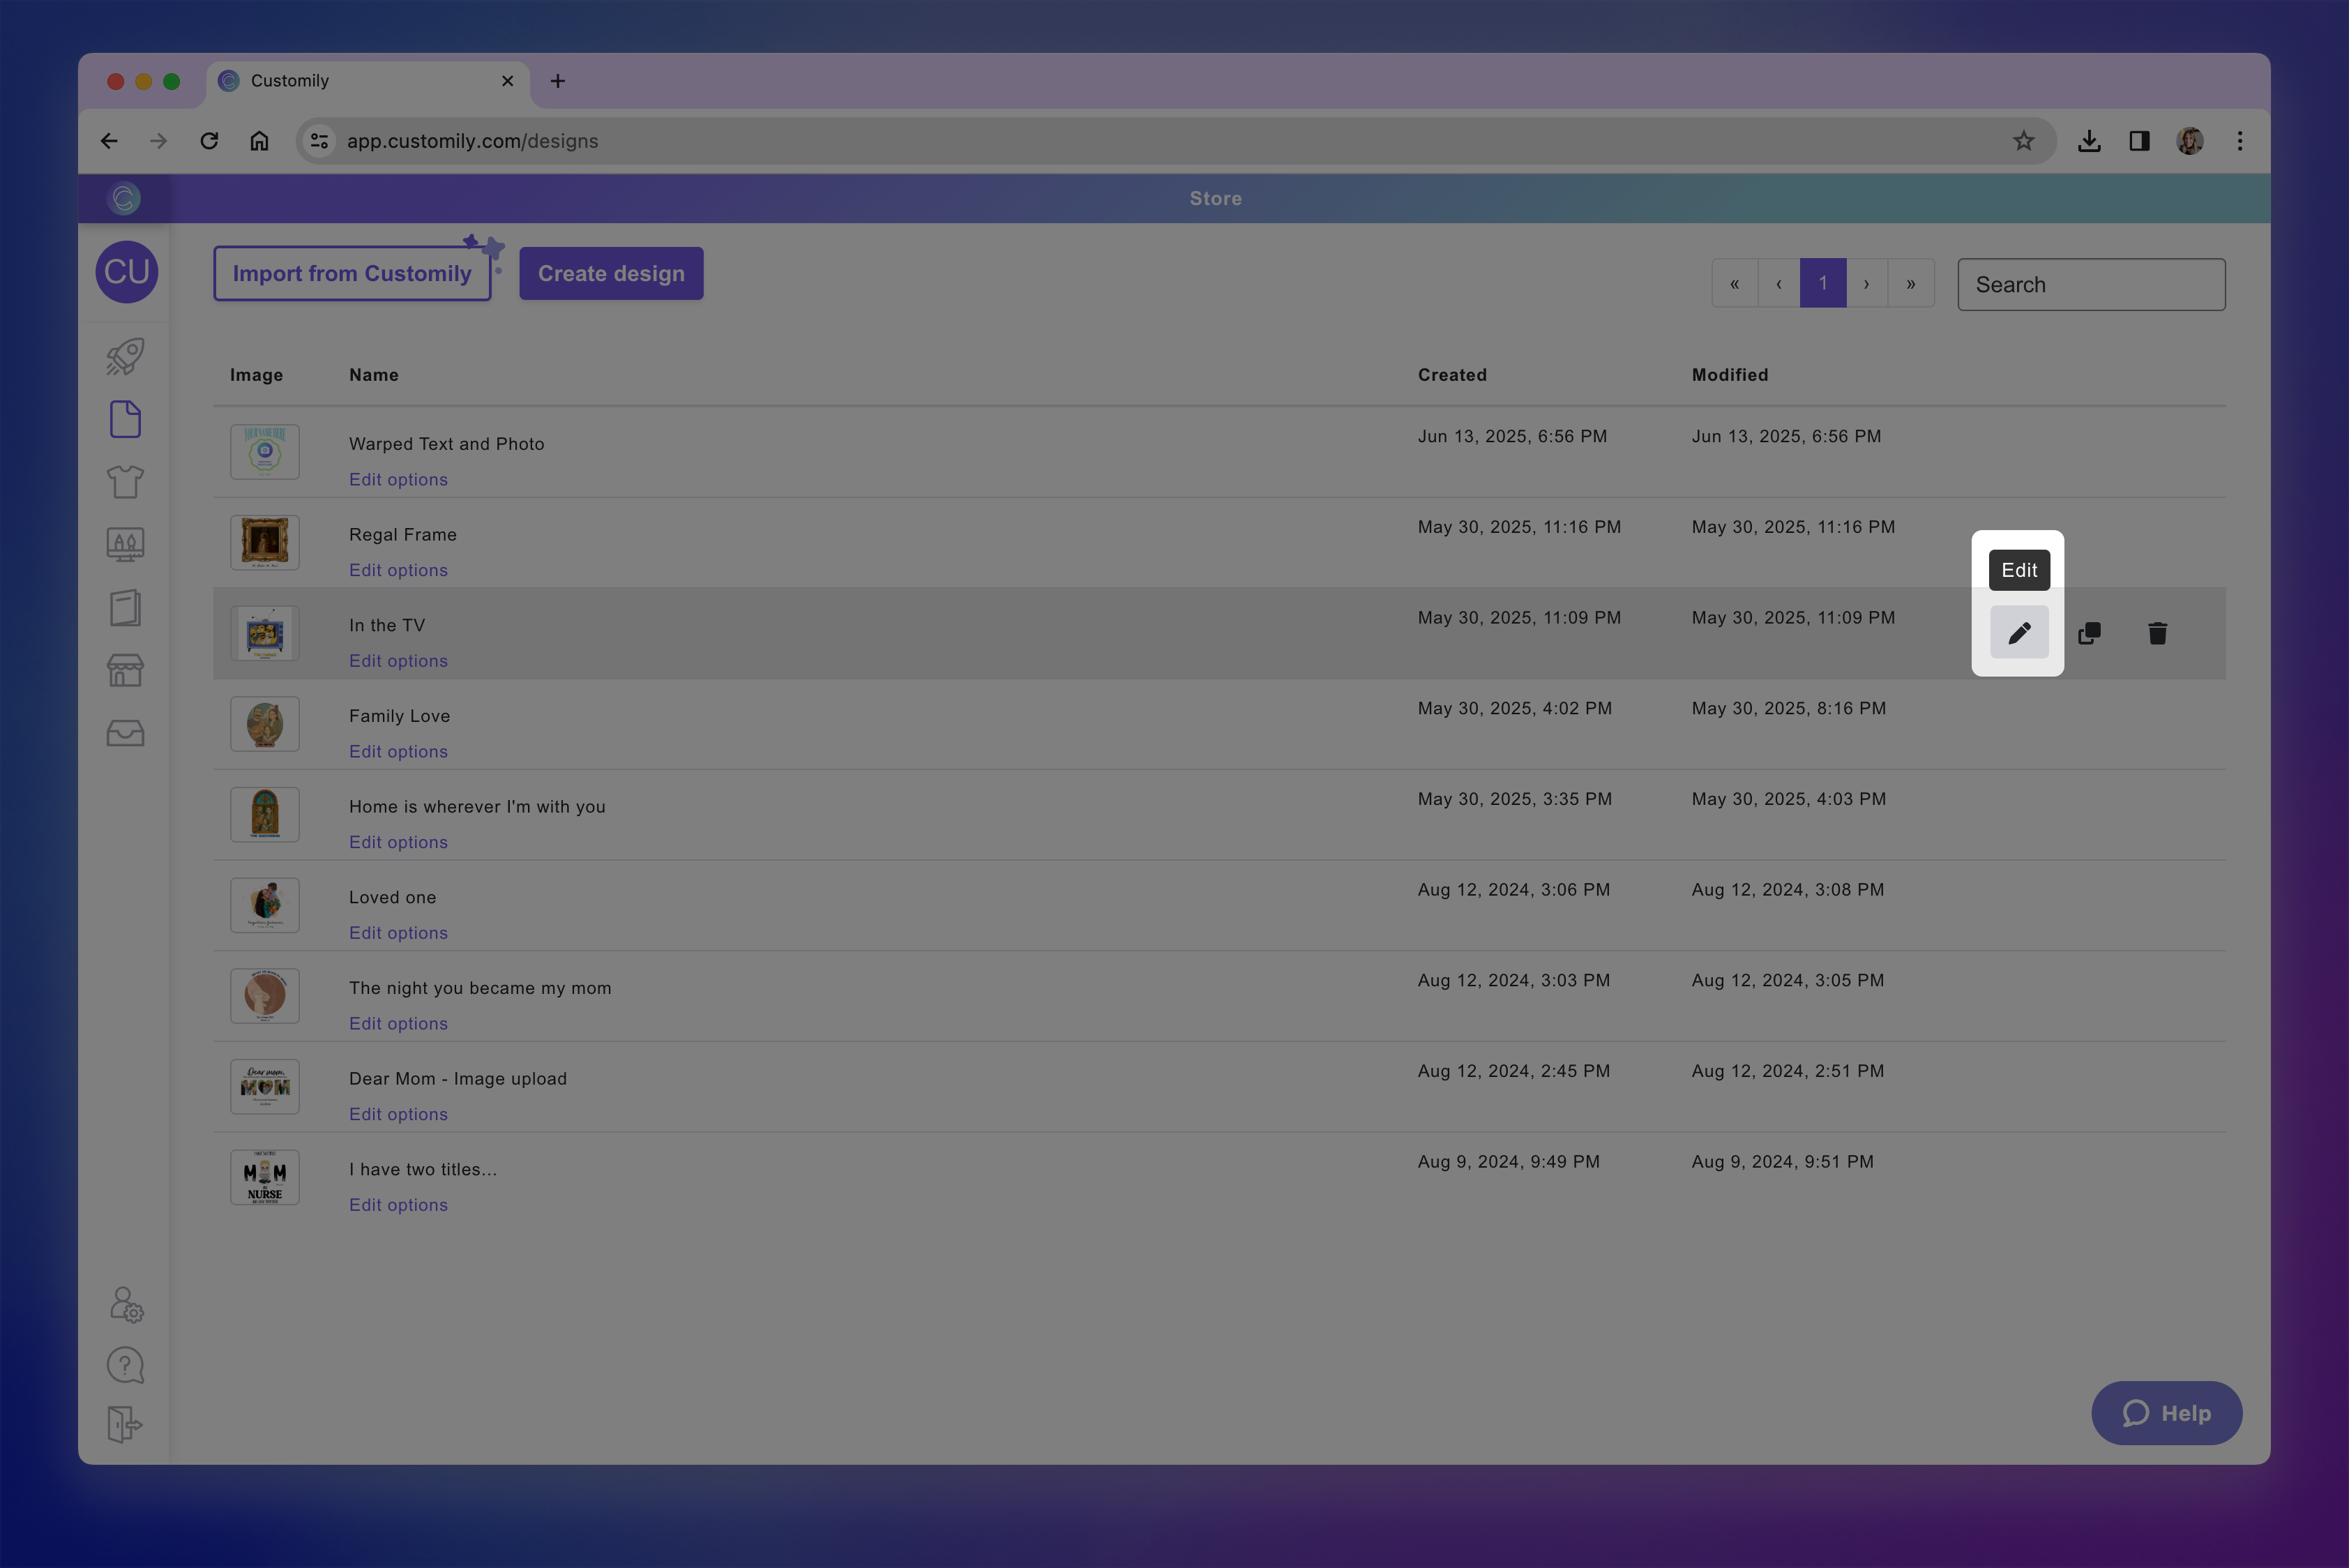Bookmark this page with star icon
2349x1568 pixels.
(2023, 141)
